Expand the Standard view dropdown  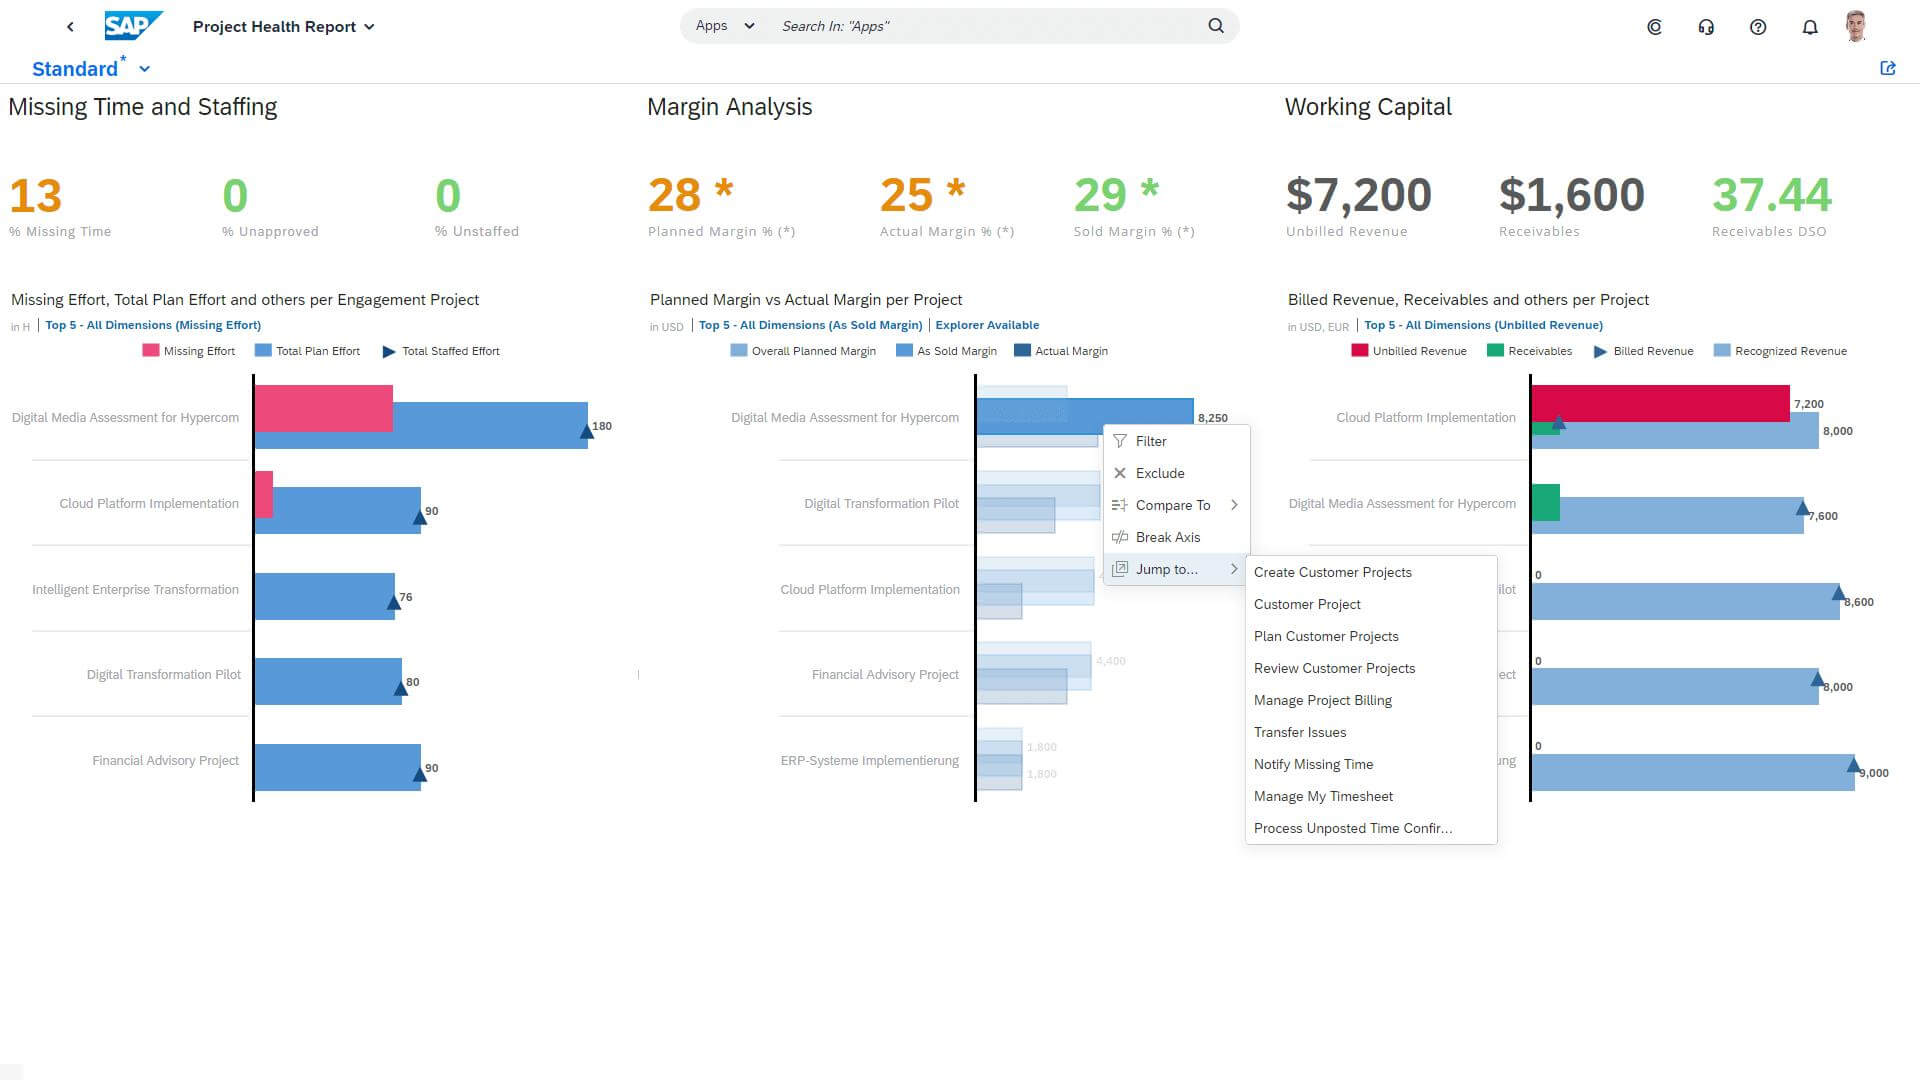pyautogui.click(x=144, y=68)
